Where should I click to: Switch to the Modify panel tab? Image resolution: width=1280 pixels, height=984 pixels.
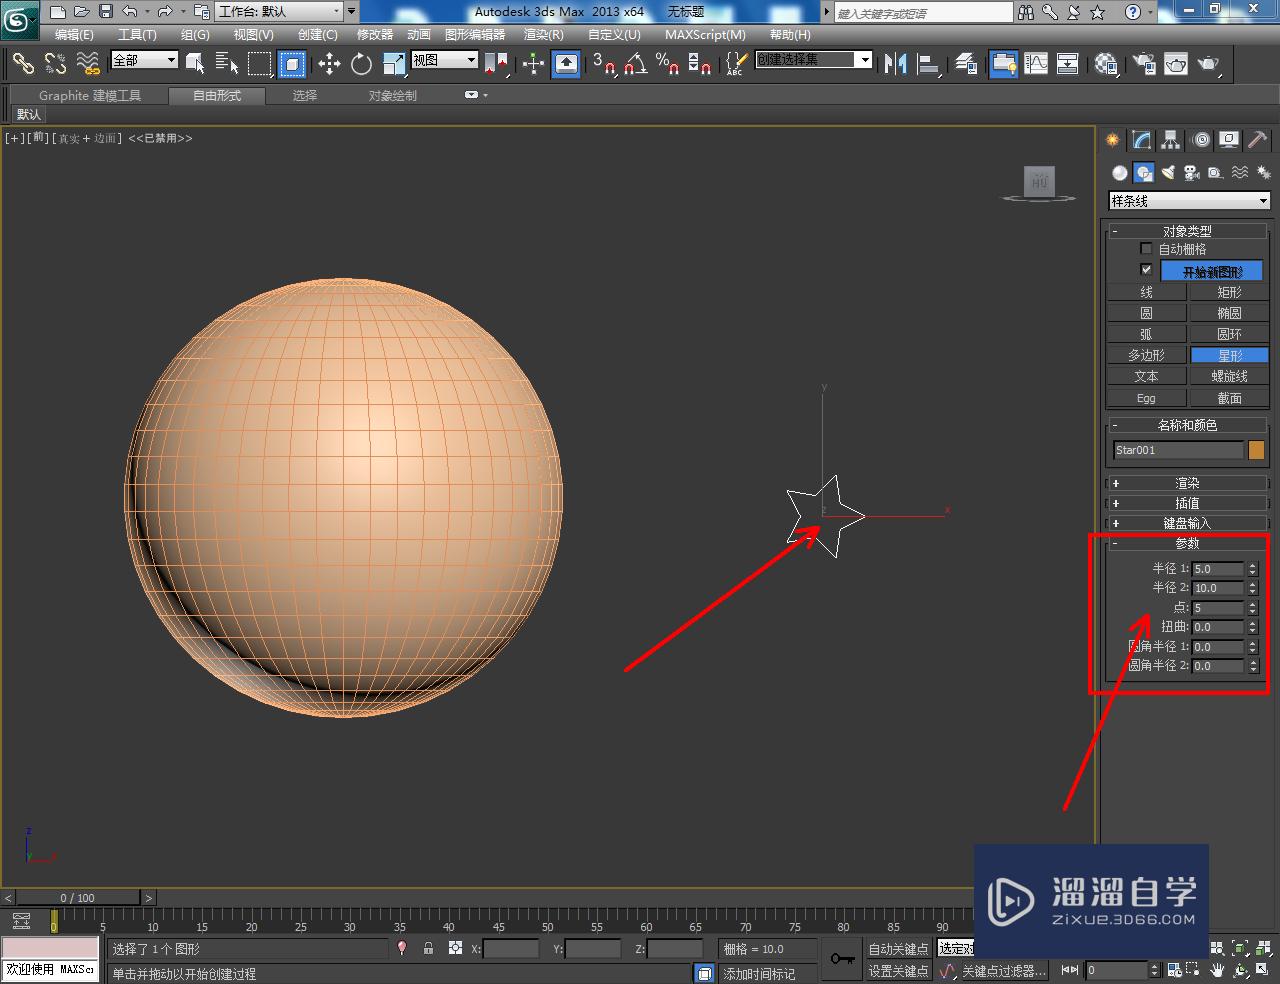(x=1142, y=140)
